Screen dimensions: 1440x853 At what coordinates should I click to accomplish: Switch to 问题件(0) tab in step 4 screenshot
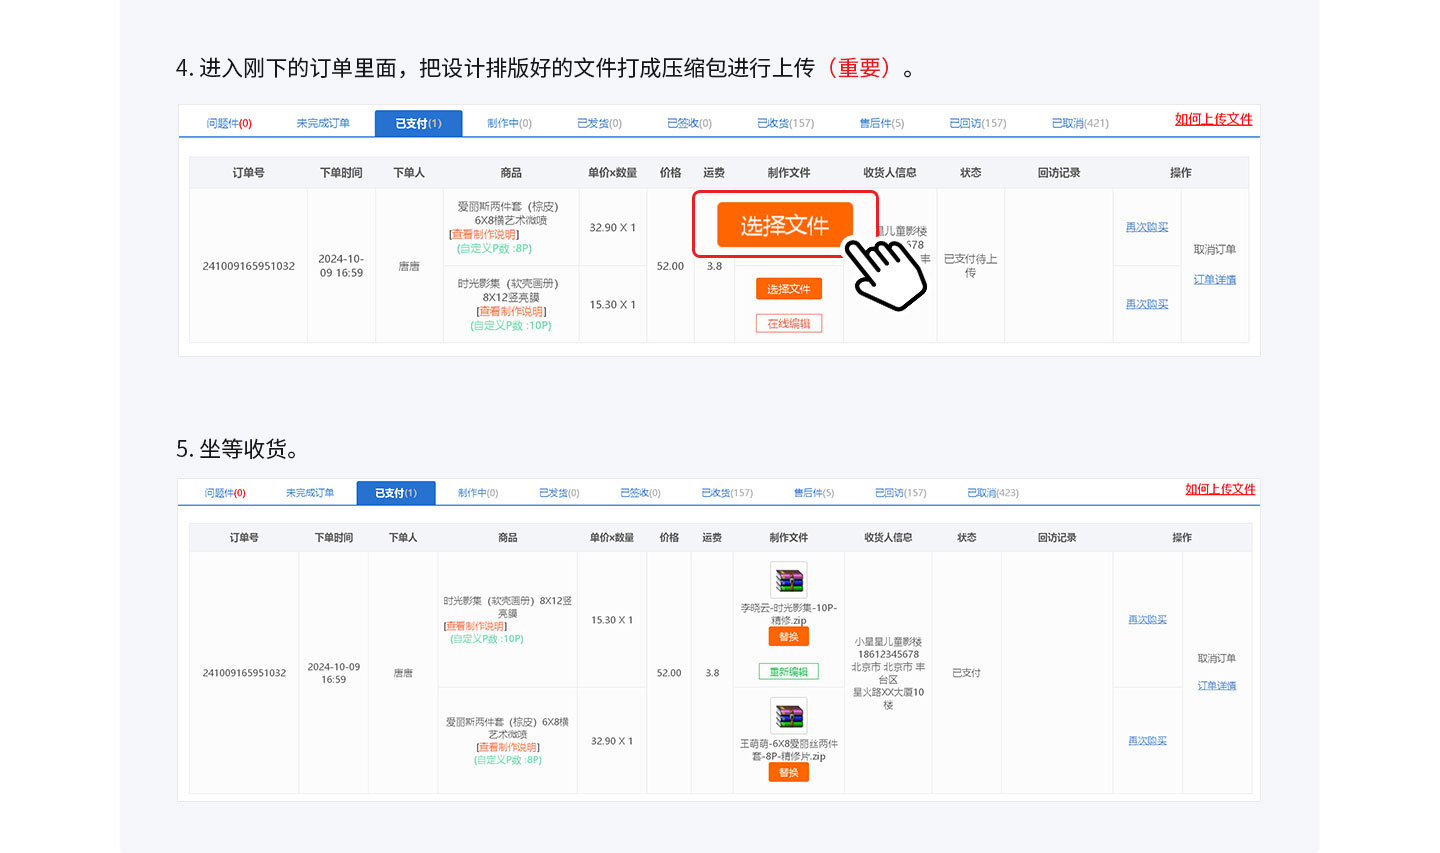click(229, 123)
